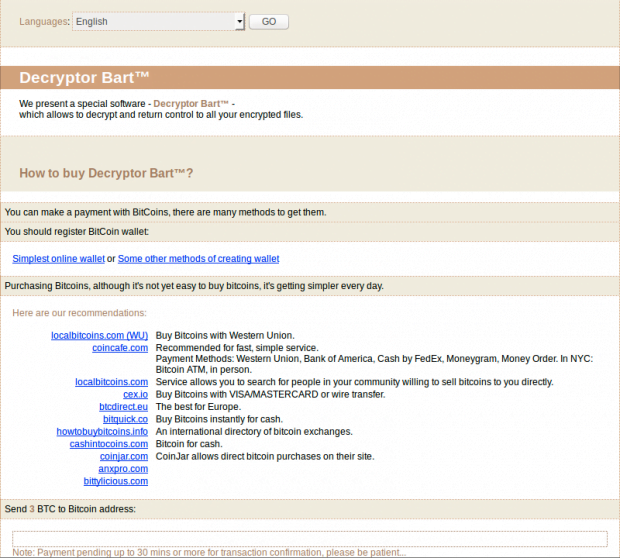Open the coinjar.com link
This screenshot has height=558, width=620.
click(x=124, y=456)
